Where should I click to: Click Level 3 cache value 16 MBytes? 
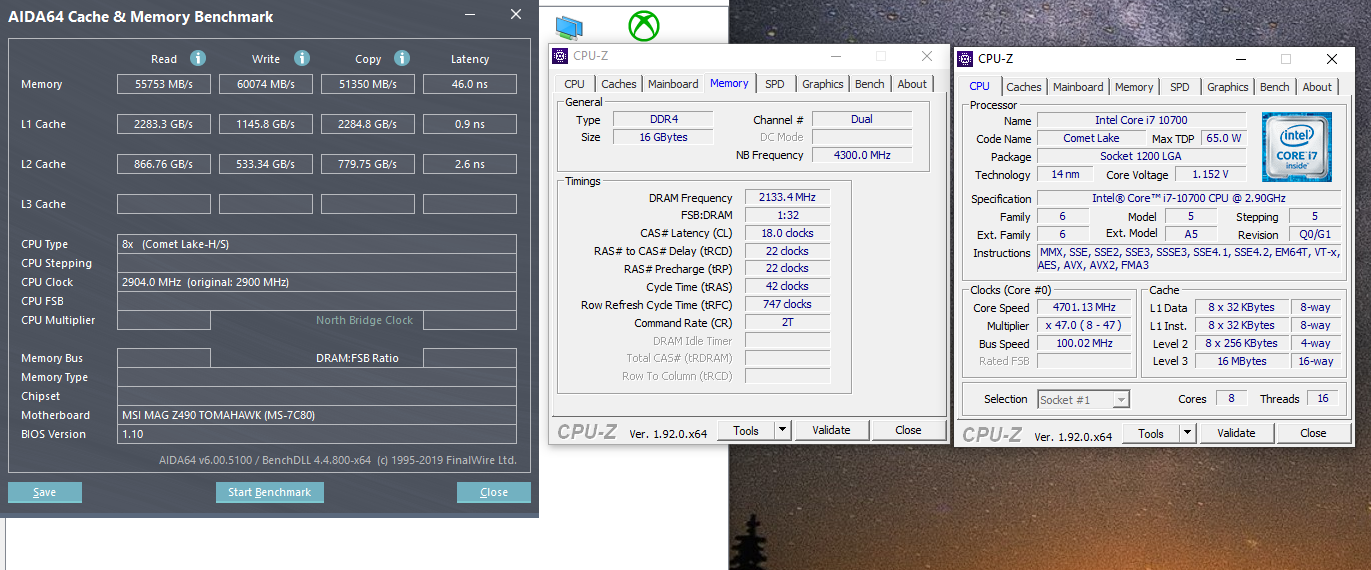click(x=1243, y=362)
